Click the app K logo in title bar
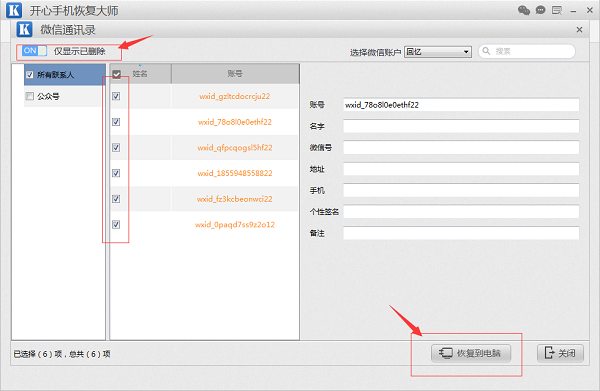This screenshot has width=600, height=391. click(x=14, y=10)
